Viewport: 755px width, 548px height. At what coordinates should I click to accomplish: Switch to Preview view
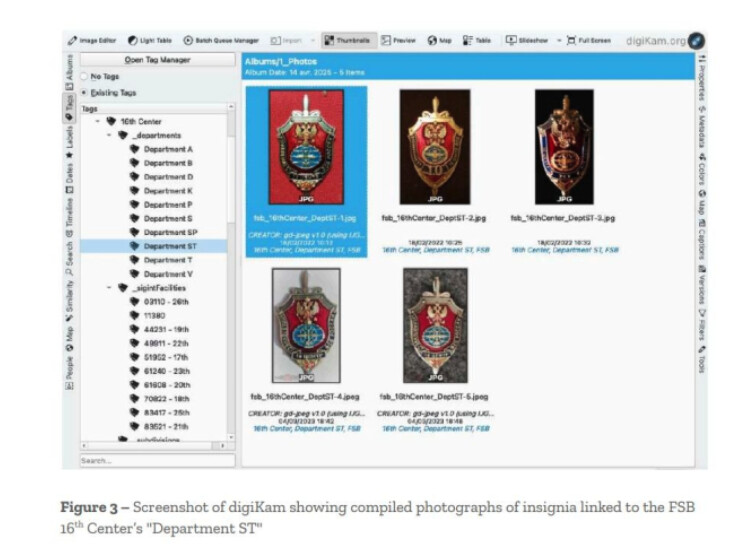[398, 40]
